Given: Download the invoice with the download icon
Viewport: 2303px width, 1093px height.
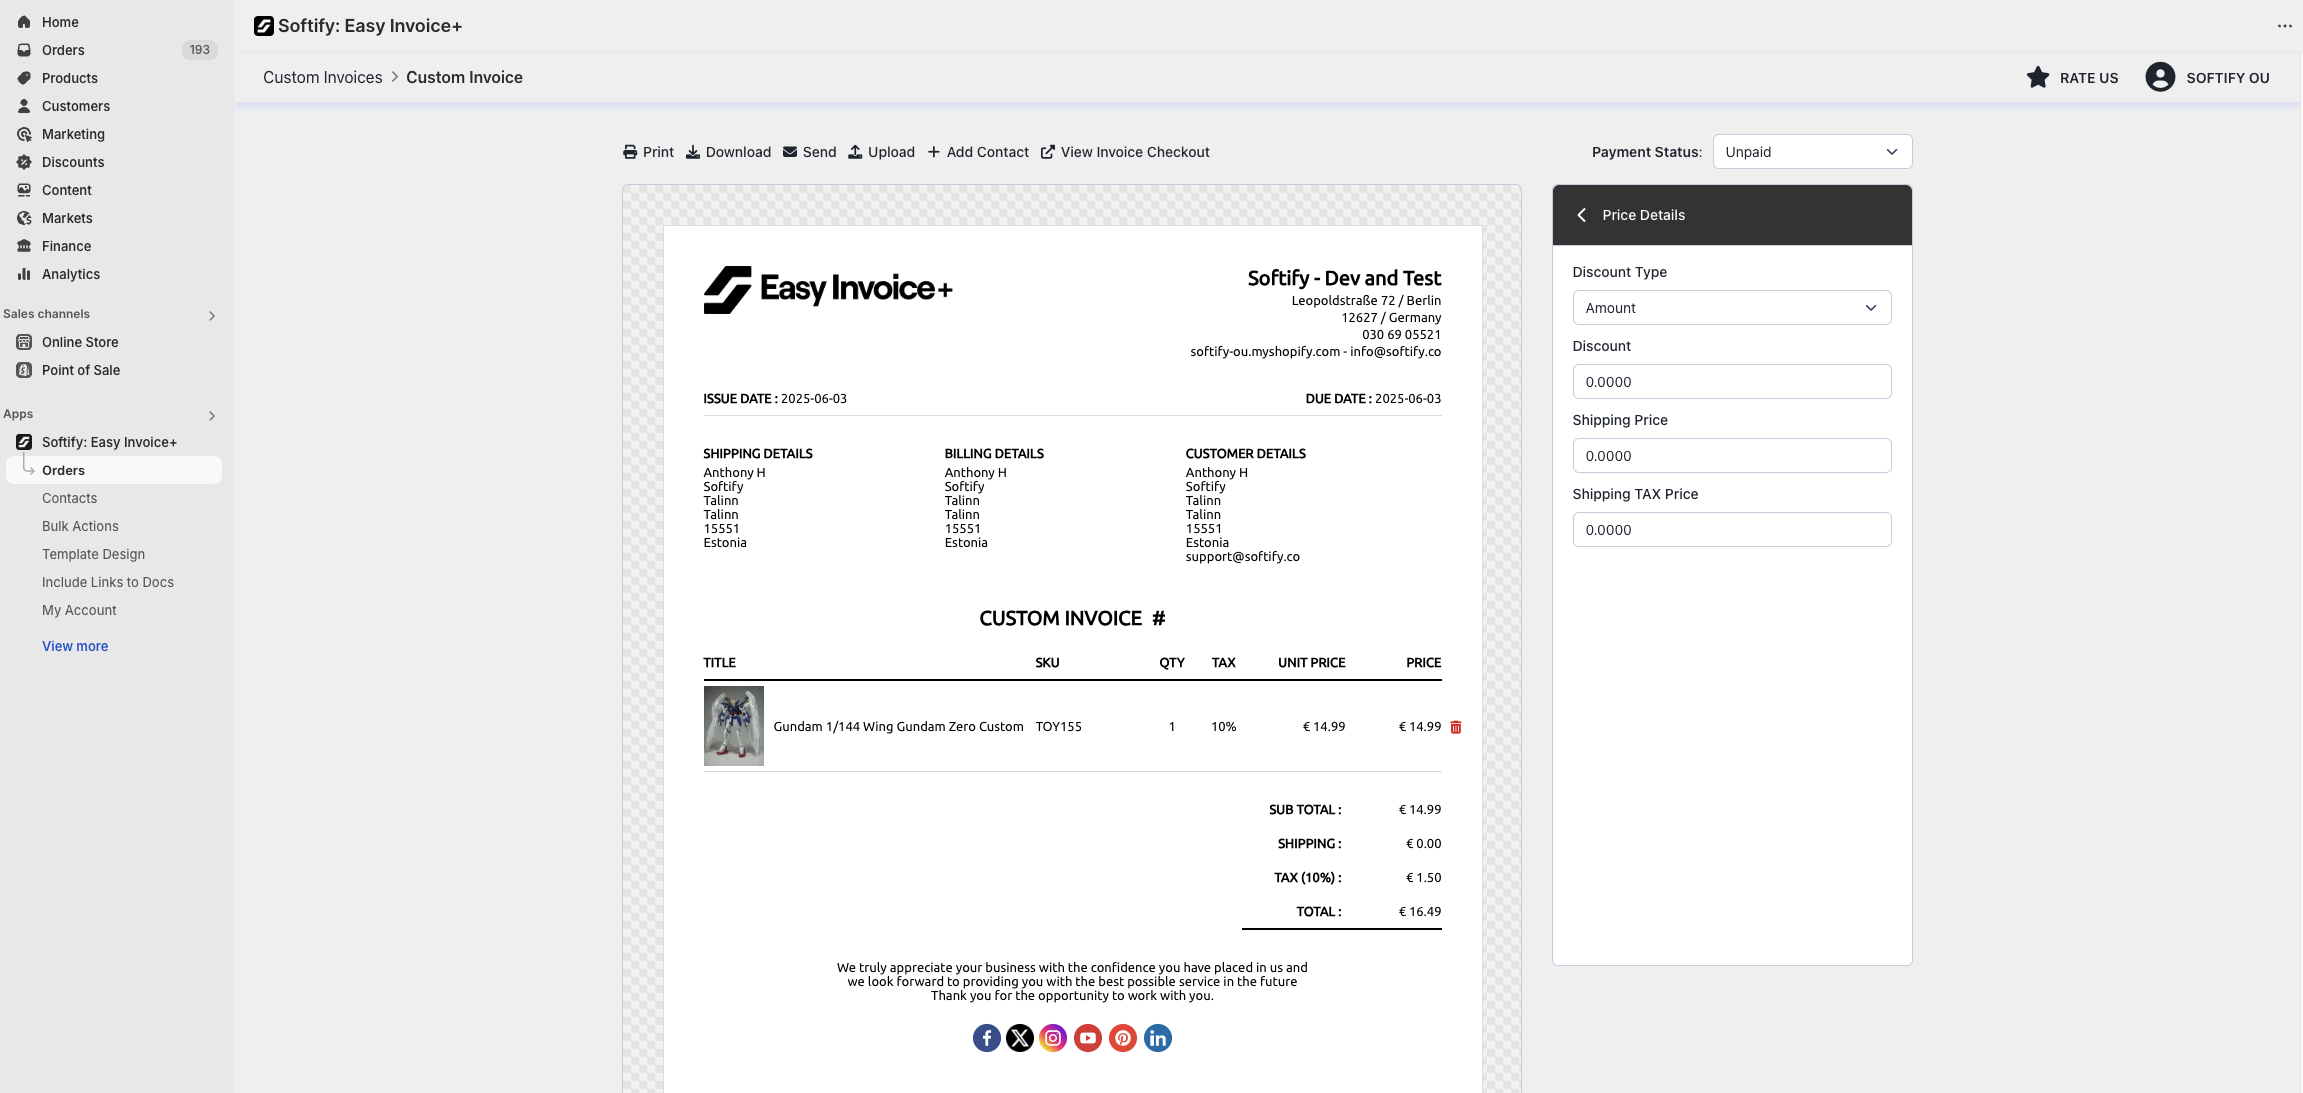Looking at the screenshot, I should pos(693,152).
